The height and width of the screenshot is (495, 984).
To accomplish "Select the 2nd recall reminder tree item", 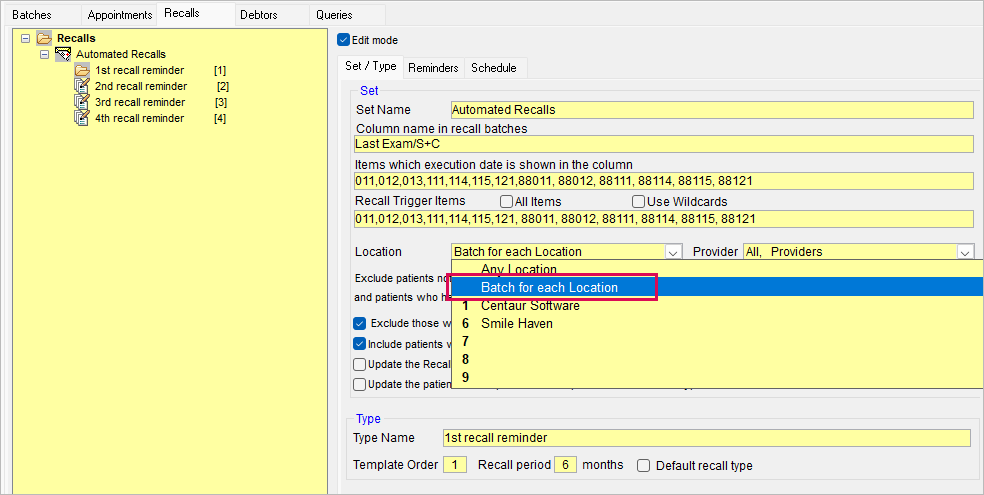I will pyautogui.click(x=141, y=86).
